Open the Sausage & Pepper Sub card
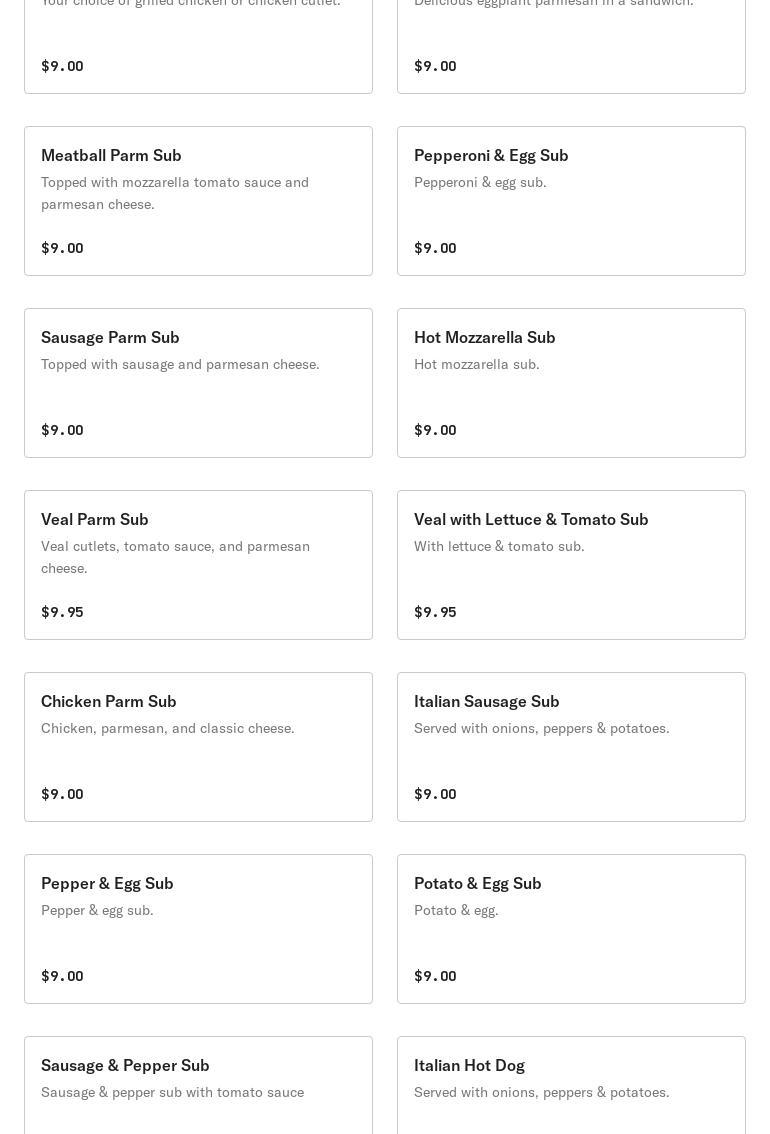The height and width of the screenshot is (1134, 770). (198, 1086)
